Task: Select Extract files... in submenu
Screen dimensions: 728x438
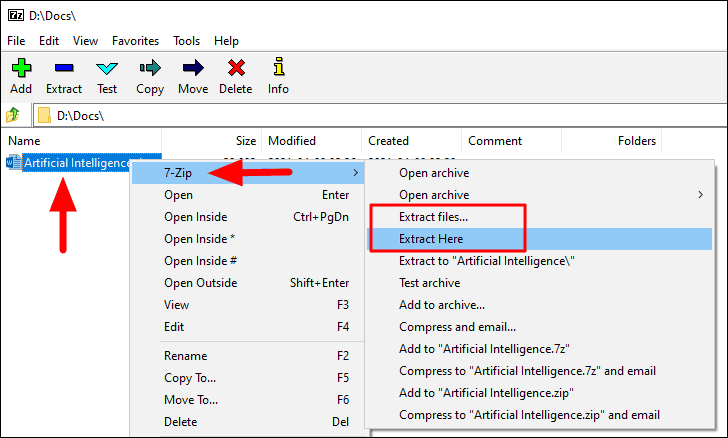Action: pyautogui.click(x=540, y=217)
